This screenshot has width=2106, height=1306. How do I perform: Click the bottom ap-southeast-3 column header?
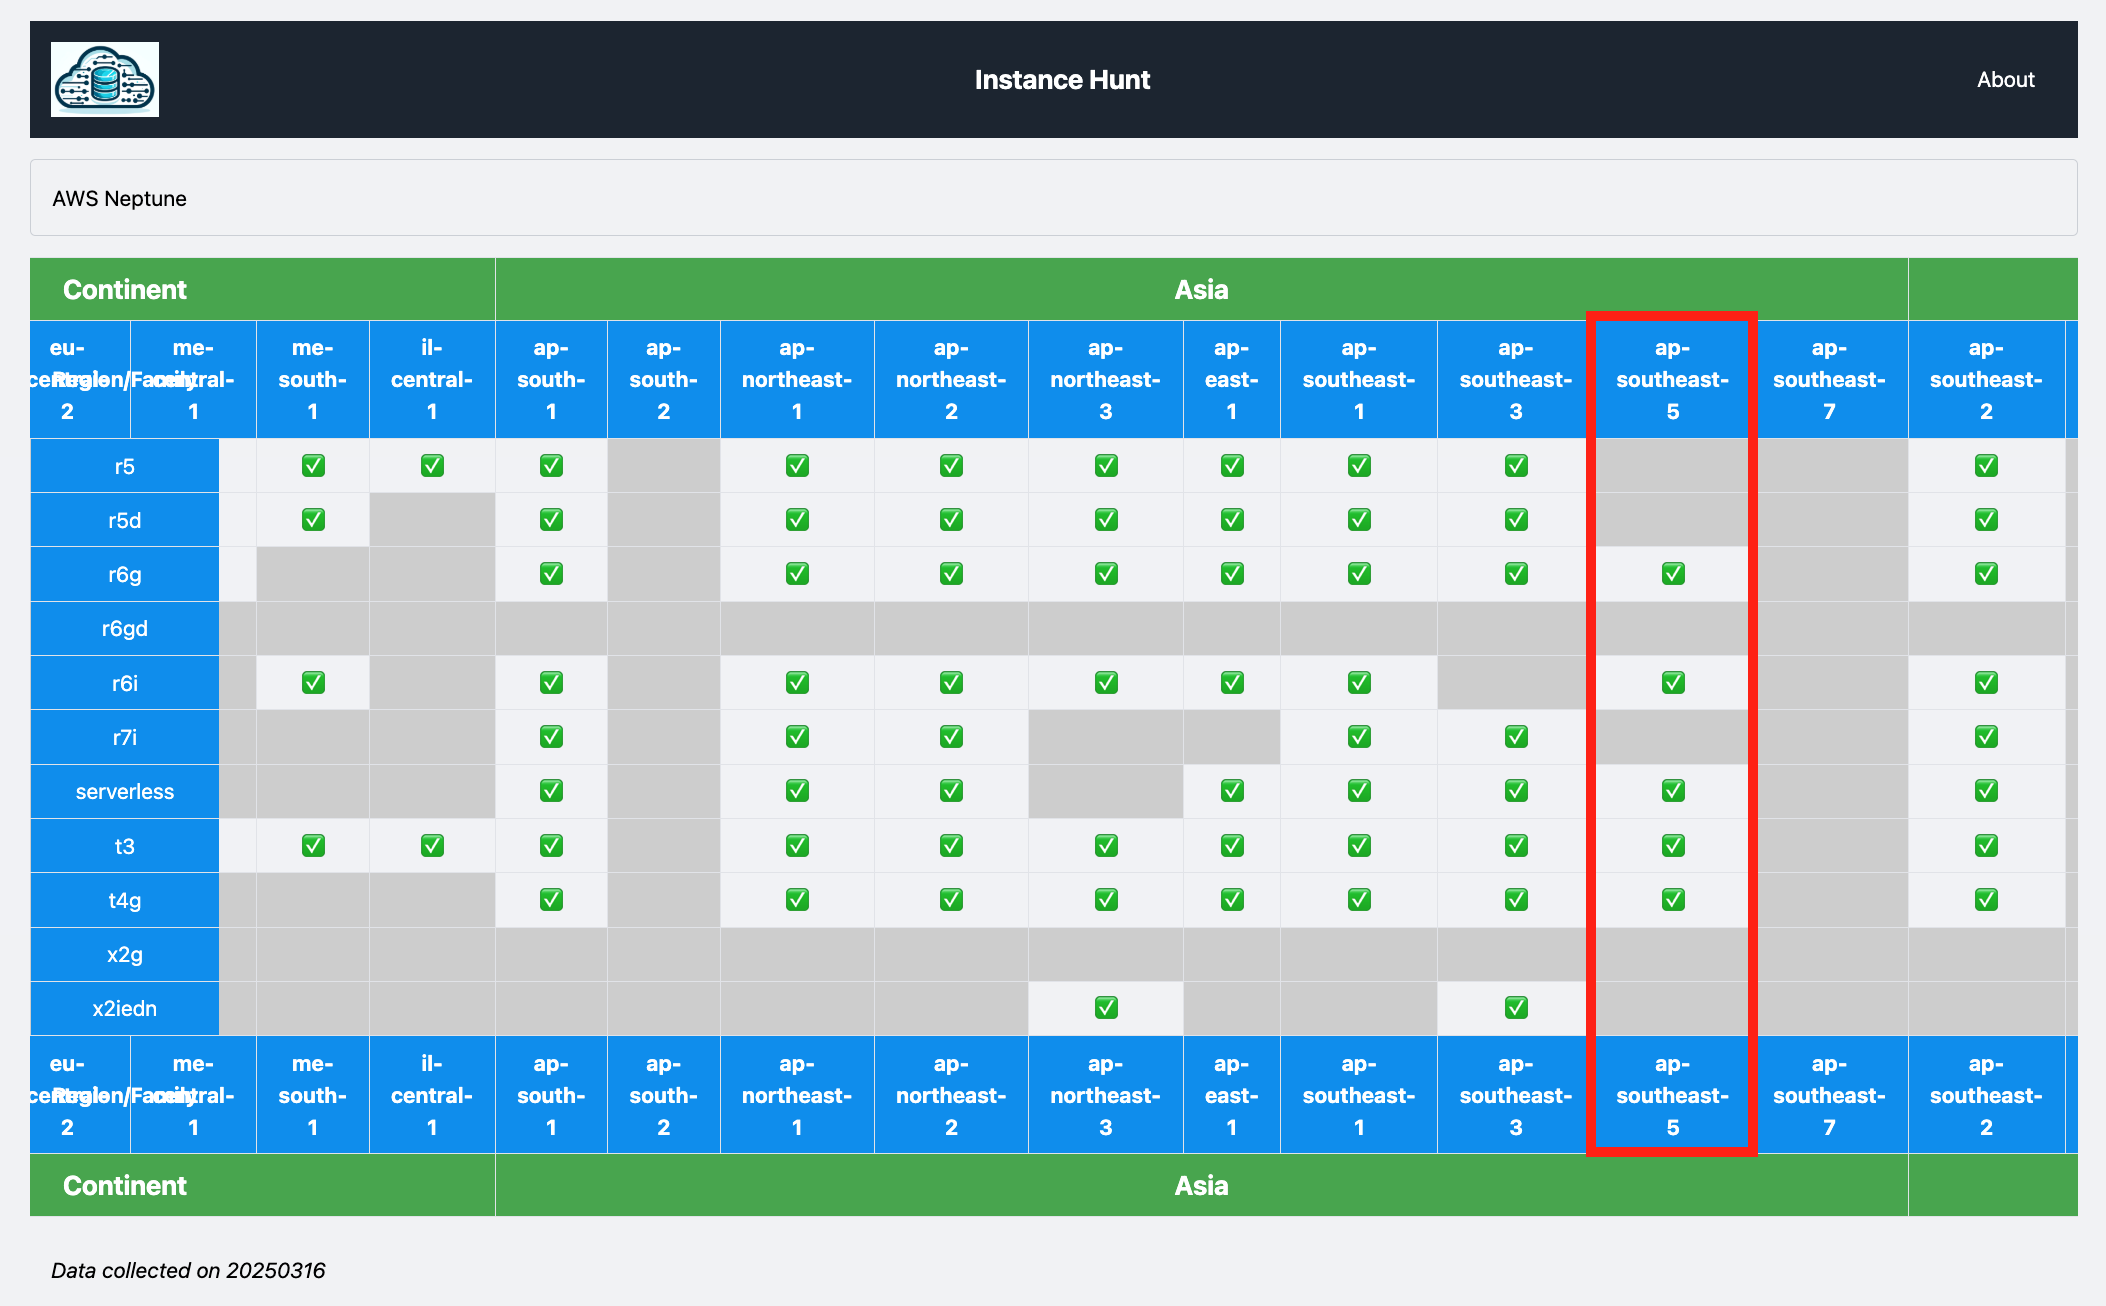coord(1516,1095)
